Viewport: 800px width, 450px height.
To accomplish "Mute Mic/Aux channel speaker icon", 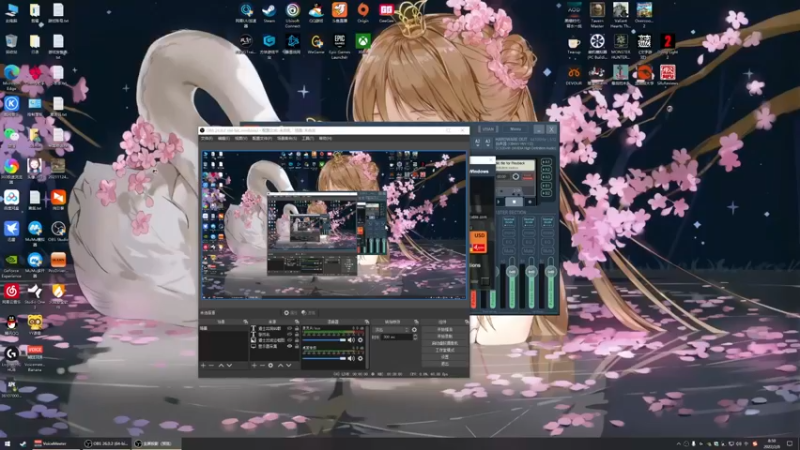I will pyautogui.click(x=351, y=340).
